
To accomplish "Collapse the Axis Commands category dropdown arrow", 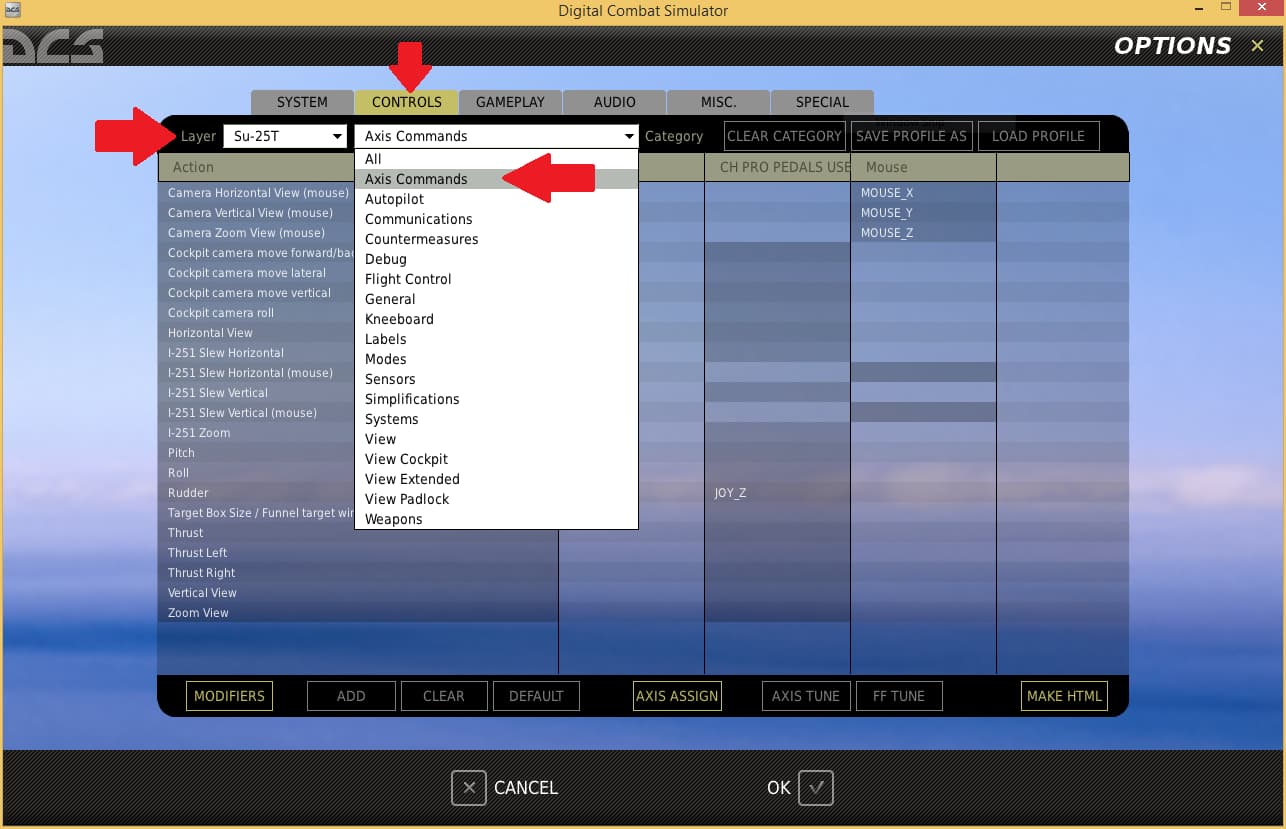I will [629, 136].
